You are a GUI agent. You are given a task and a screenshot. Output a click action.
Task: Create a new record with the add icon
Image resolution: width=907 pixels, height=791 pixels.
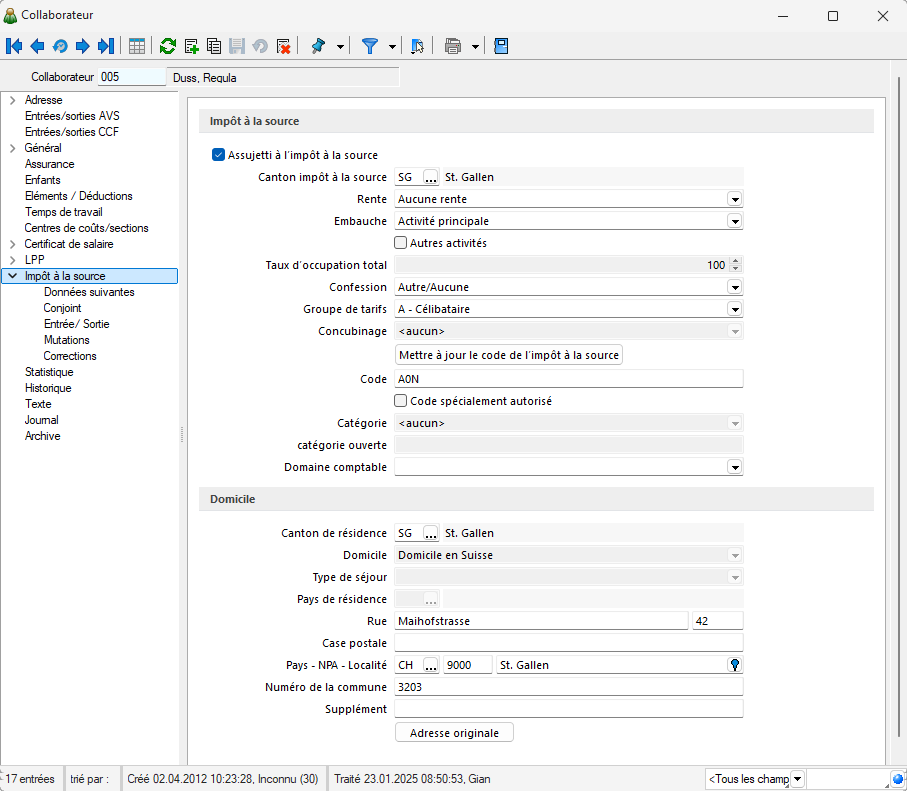coord(191,46)
